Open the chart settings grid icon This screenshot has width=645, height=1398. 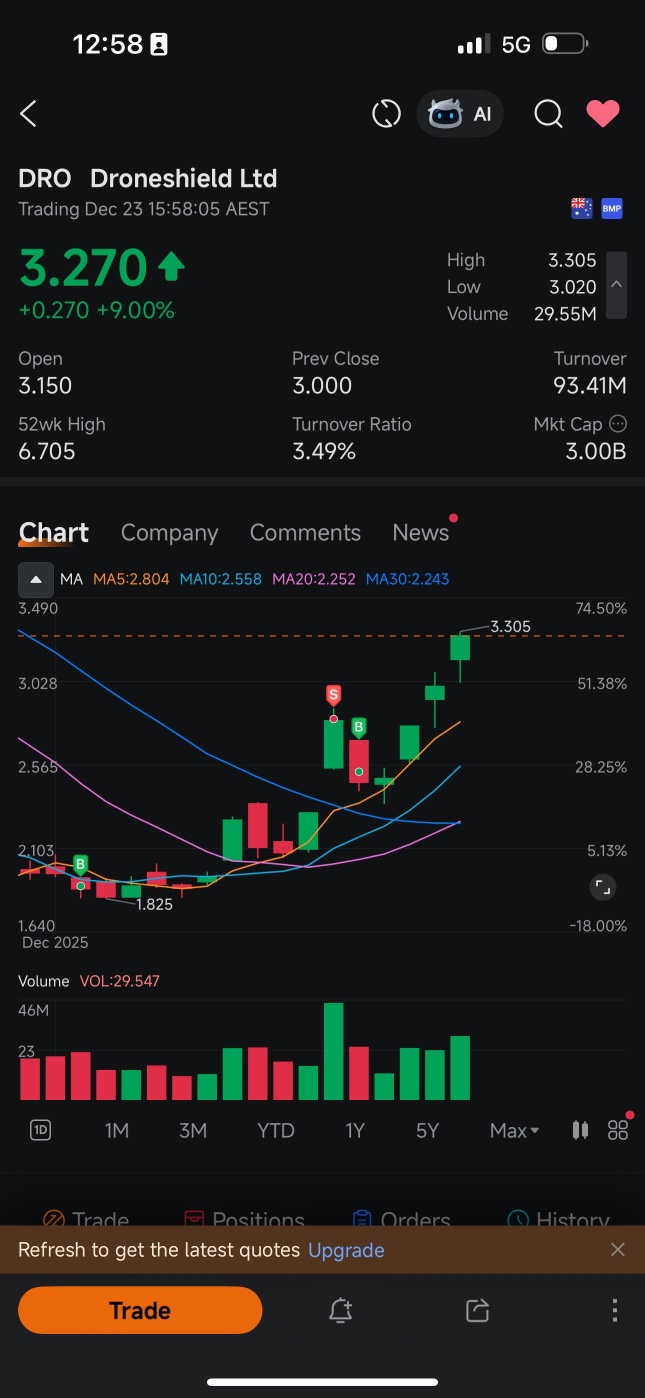tap(618, 1130)
